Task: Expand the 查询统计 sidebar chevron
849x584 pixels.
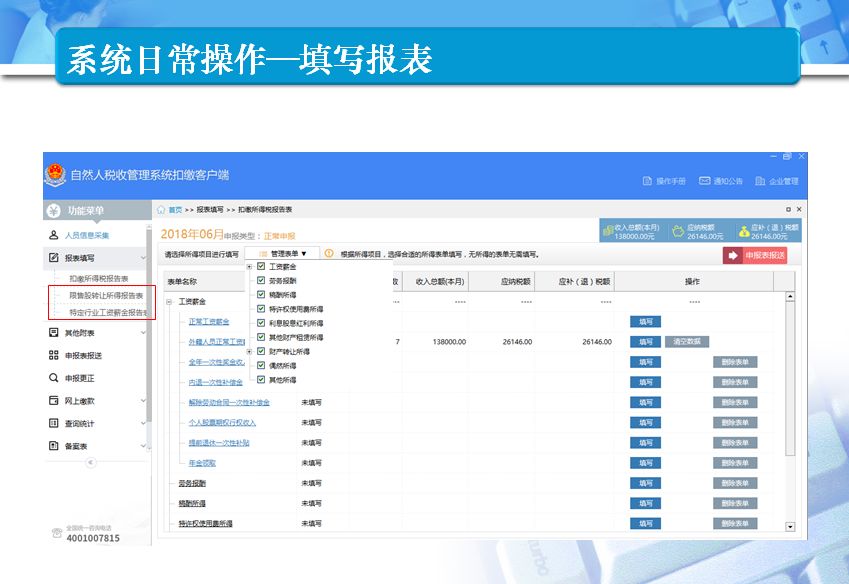Action: coord(143,423)
